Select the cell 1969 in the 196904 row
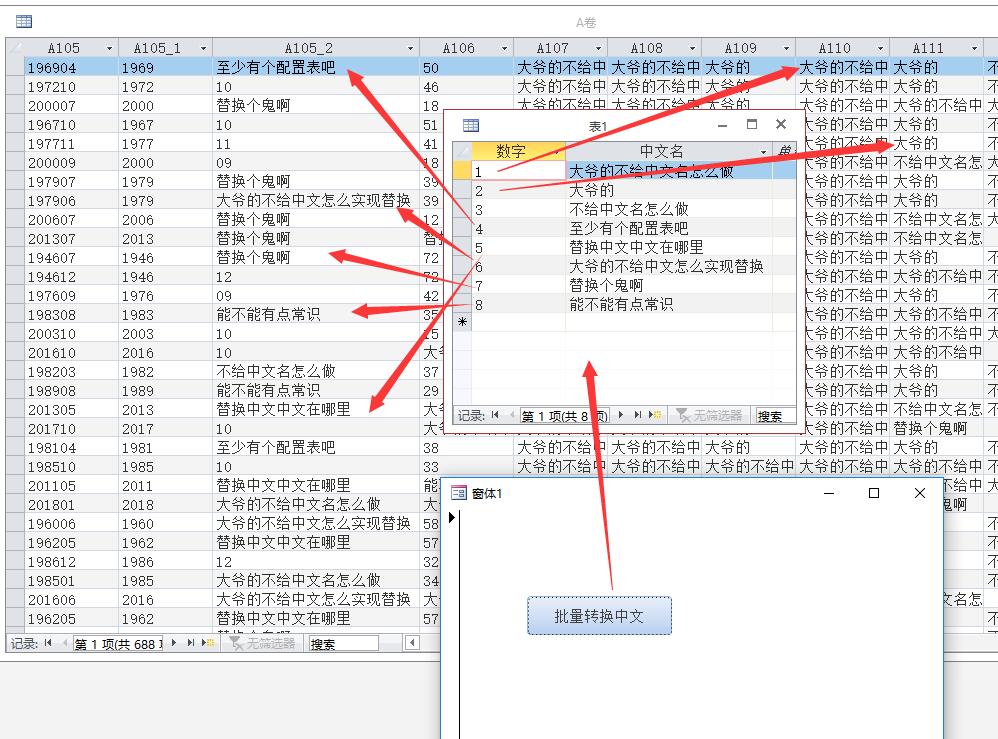This screenshot has height=739, width=998. pyautogui.click(x=165, y=67)
